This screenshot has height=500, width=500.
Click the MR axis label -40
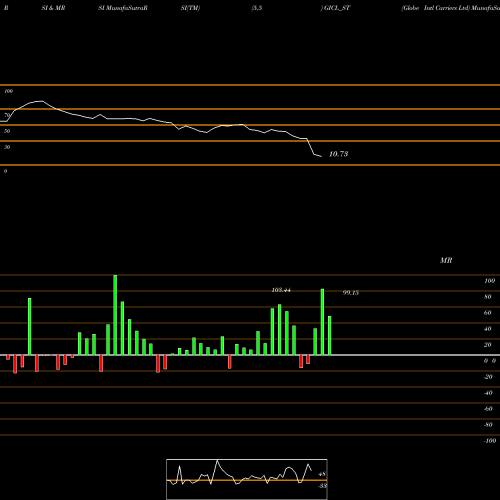pos(488,393)
